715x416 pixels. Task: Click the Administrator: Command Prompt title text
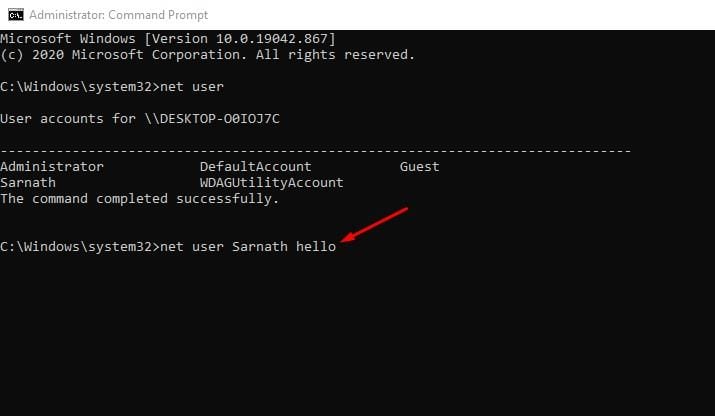(x=119, y=15)
